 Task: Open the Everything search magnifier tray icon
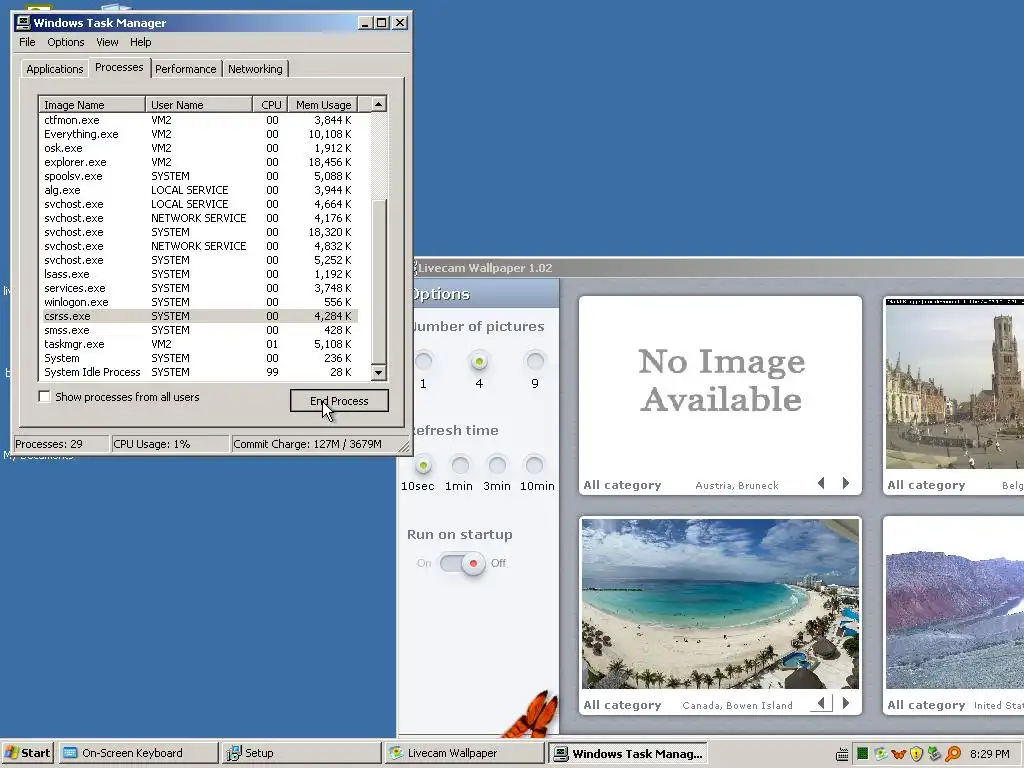[x=953, y=753]
